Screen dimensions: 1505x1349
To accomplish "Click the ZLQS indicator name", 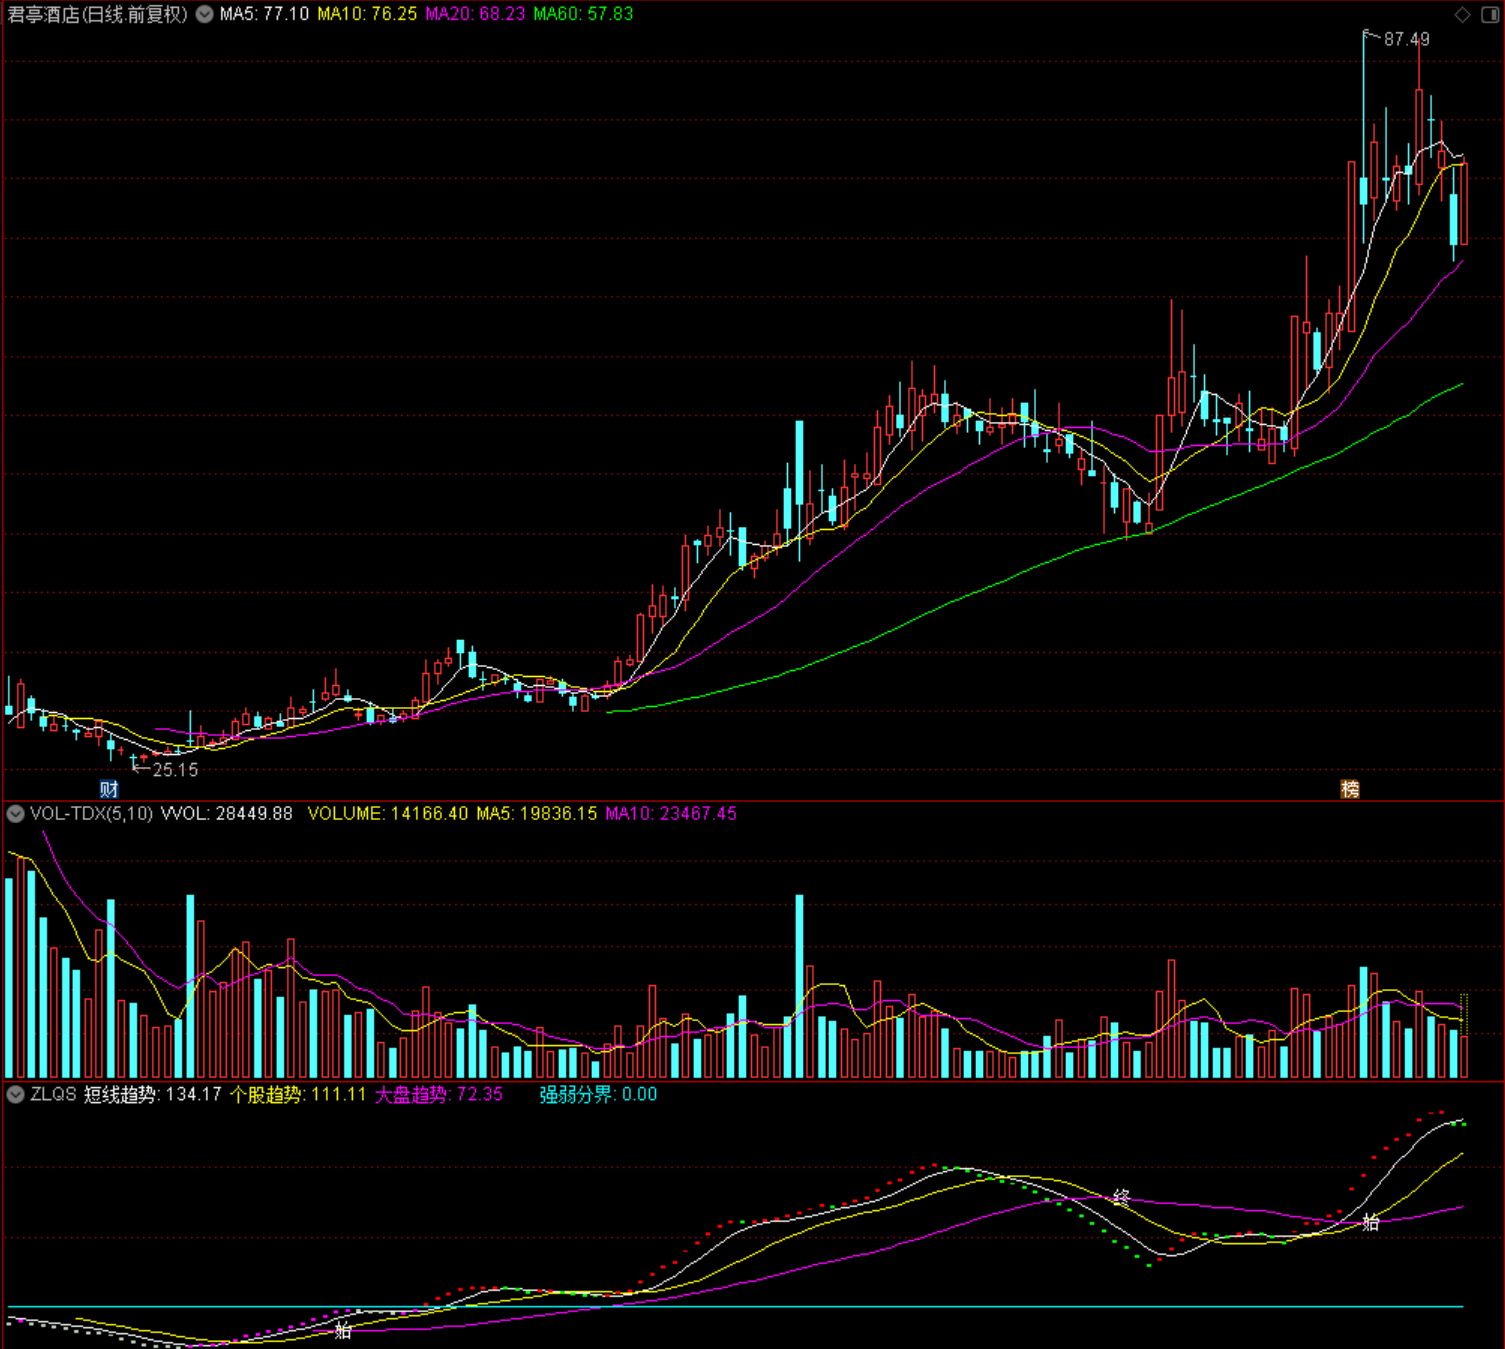I will point(53,1094).
